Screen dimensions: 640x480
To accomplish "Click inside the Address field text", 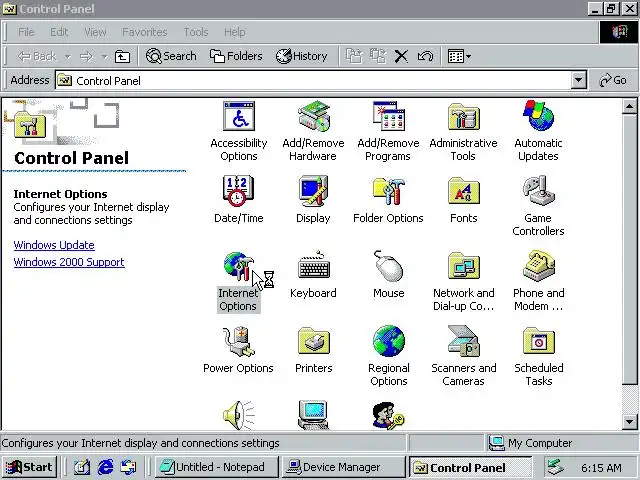I will click(108, 81).
